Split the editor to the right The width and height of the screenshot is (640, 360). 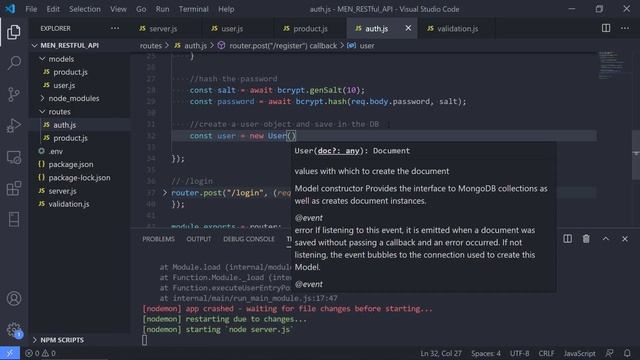606,28
